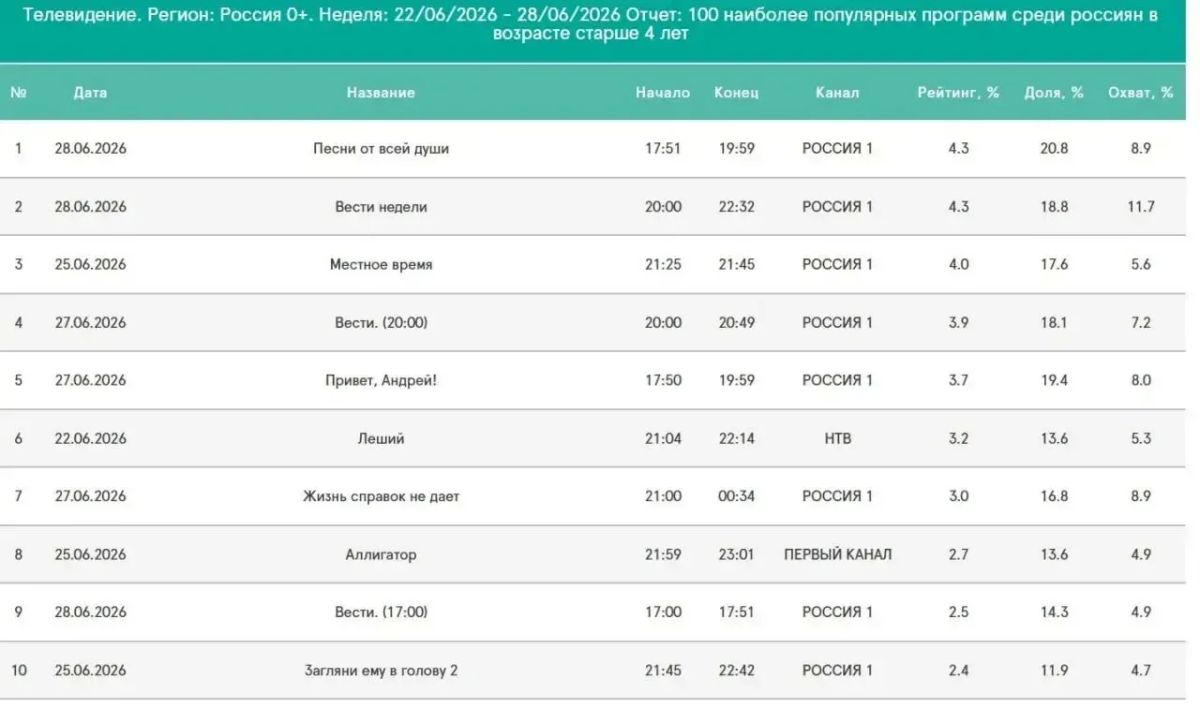The image size is (1200, 708).
Task: Select start time 17:00 in Вести. (17:00) row
Action: (663, 612)
